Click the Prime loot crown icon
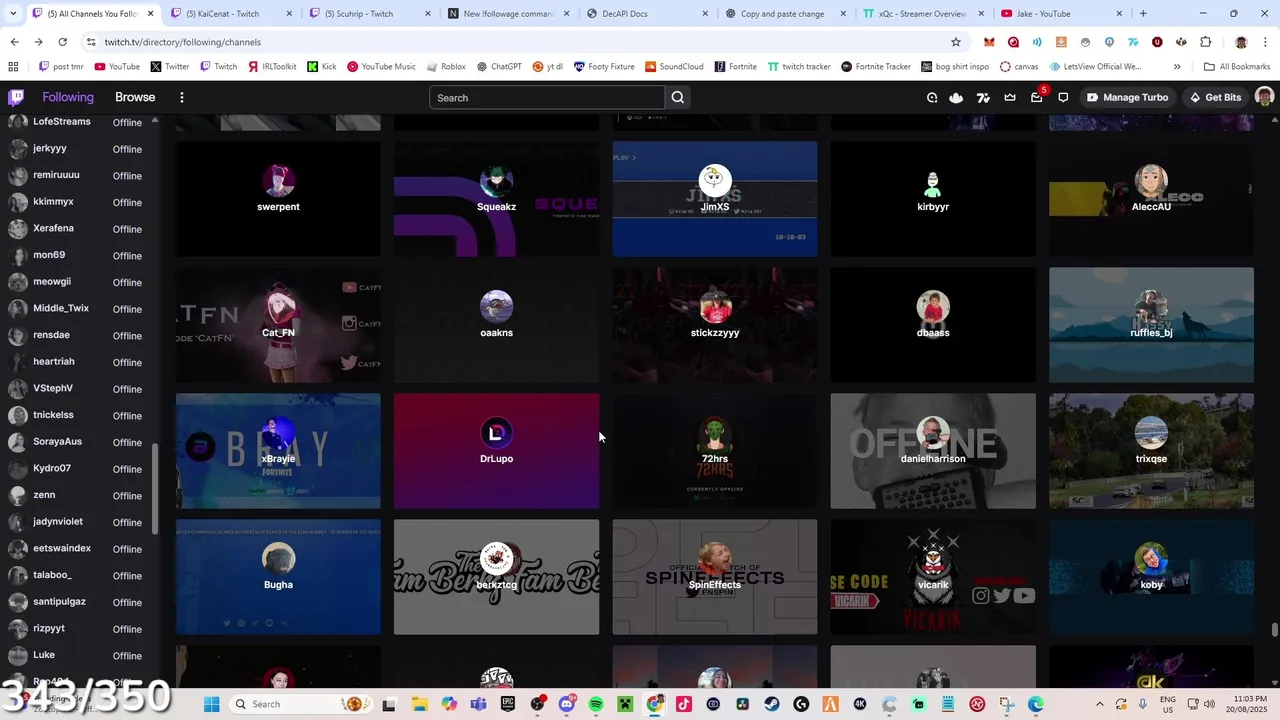Screen dimensions: 1280x720 click(x=1010, y=97)
